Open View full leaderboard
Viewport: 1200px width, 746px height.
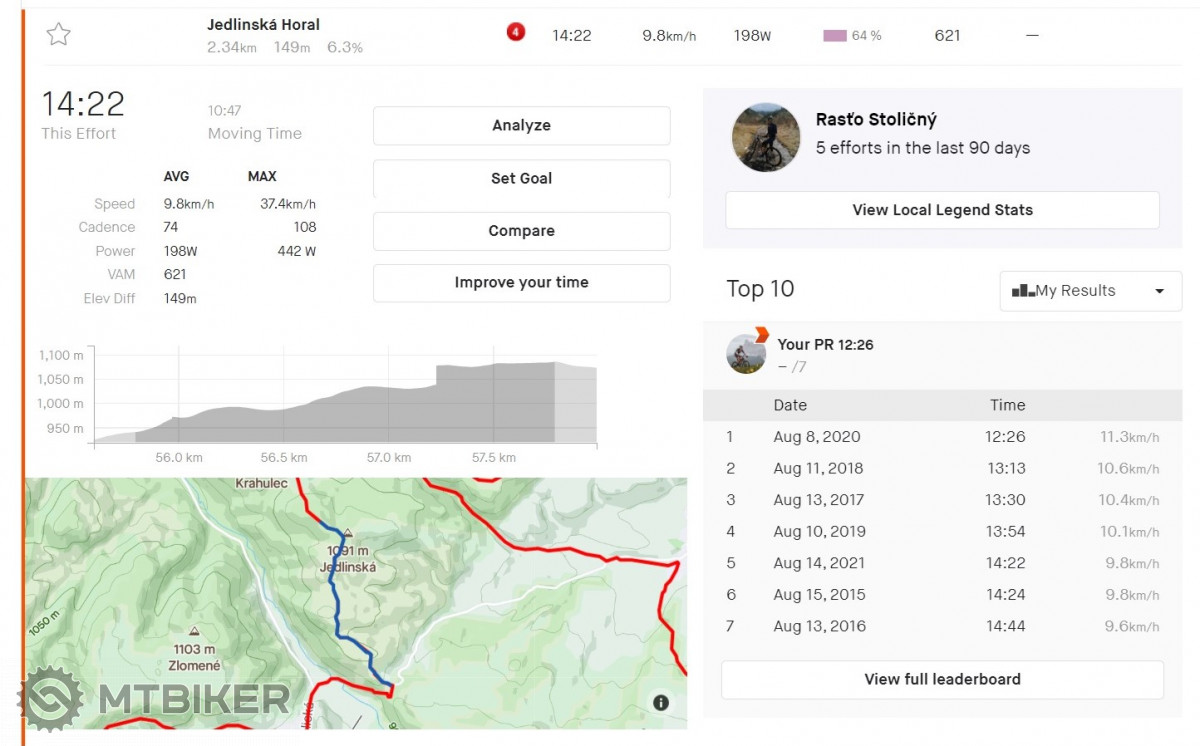[942, 679]
